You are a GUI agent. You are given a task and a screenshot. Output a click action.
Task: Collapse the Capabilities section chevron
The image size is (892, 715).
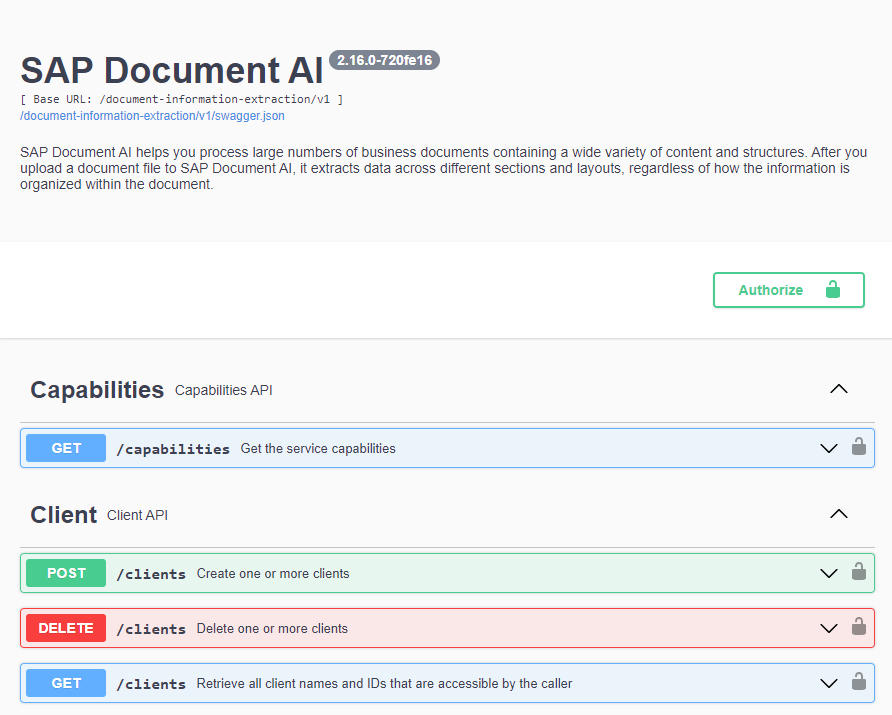coord(839,389)
